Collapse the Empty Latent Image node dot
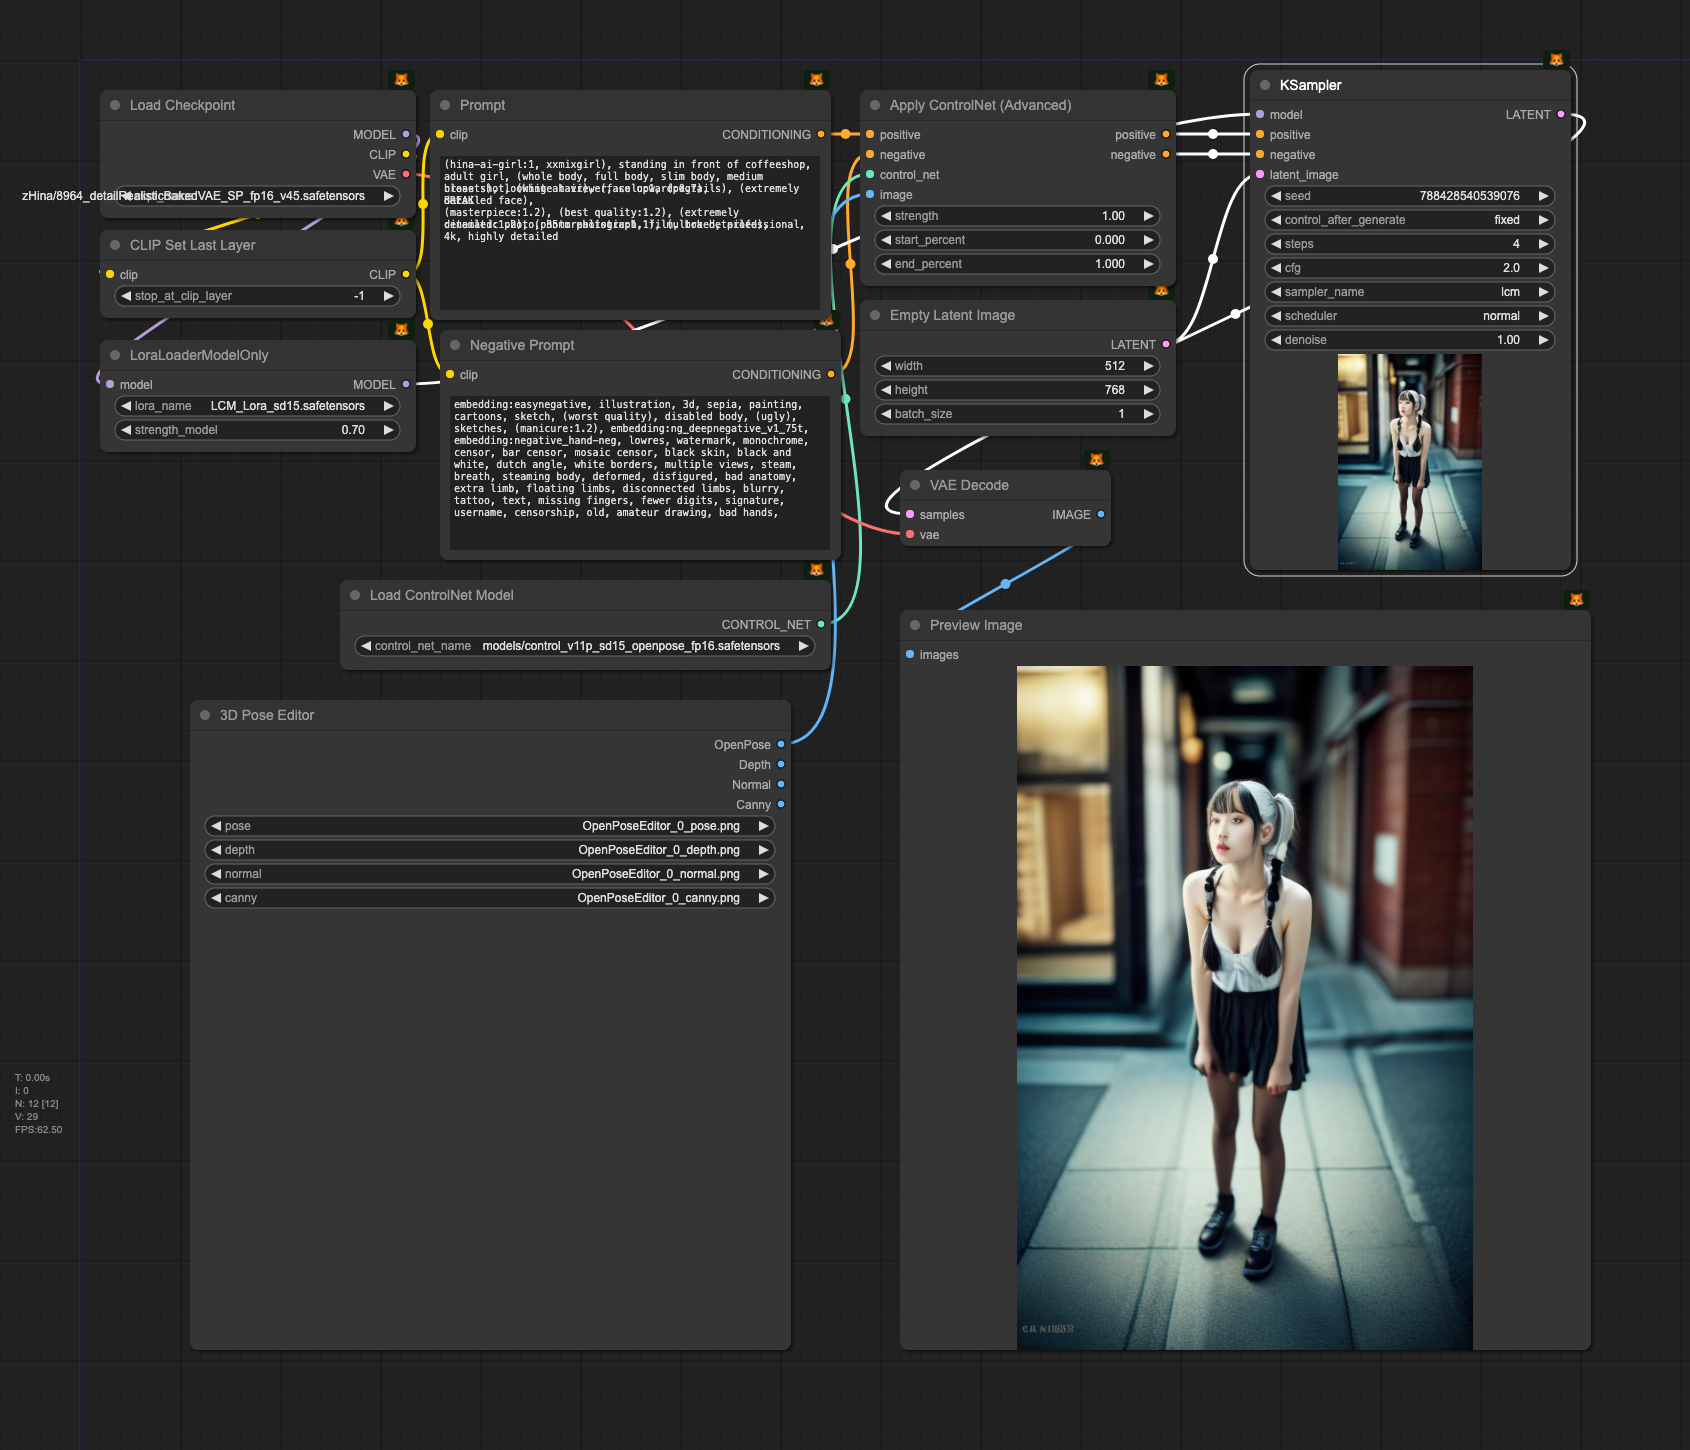The width and height of the screenshot is (1690, 1450). click(875, 315)
